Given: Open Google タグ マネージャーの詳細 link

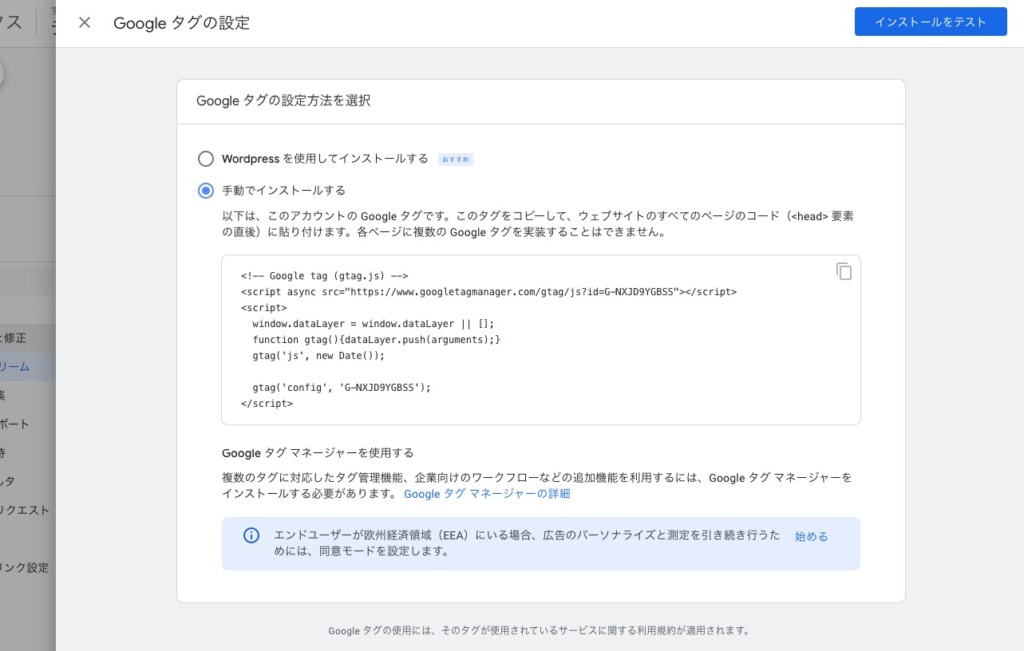Looking at the screenshot, I should click(487, 494).
